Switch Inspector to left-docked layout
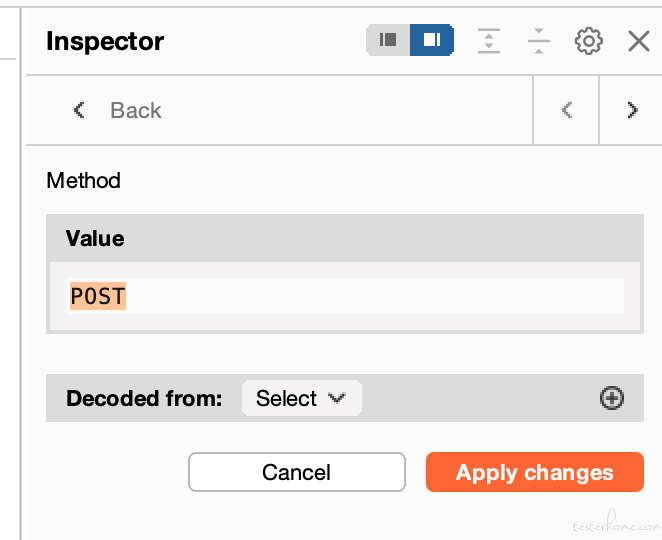This screenshot has height=540, width=662. pos(388,40)
